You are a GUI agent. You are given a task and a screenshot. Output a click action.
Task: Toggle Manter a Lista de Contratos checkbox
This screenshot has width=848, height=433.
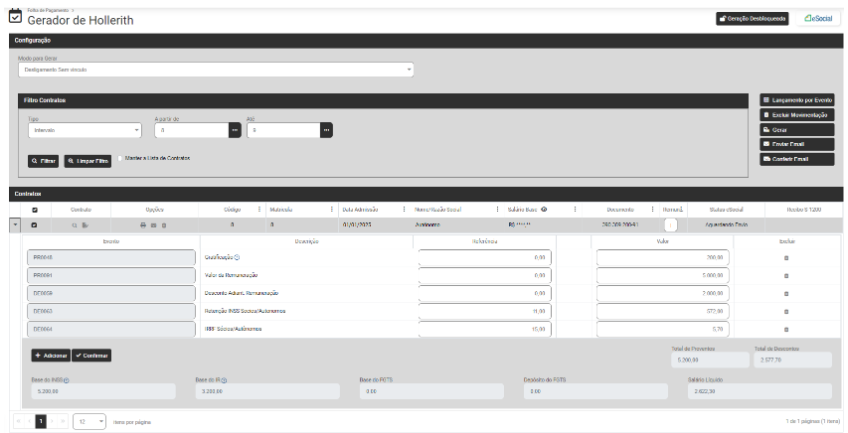[120, 158]
